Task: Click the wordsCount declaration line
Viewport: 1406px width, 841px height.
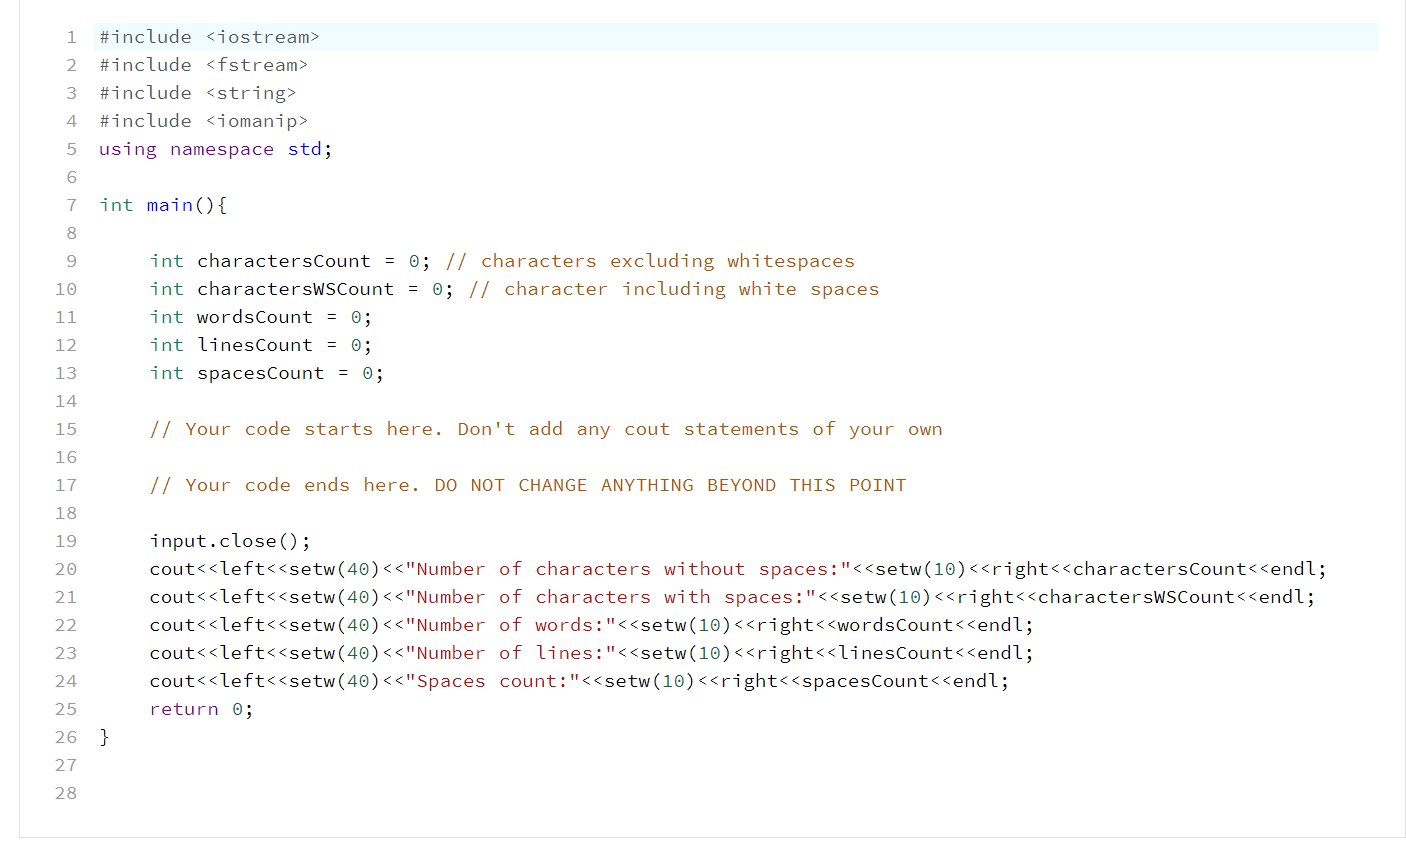Action: 260,316
